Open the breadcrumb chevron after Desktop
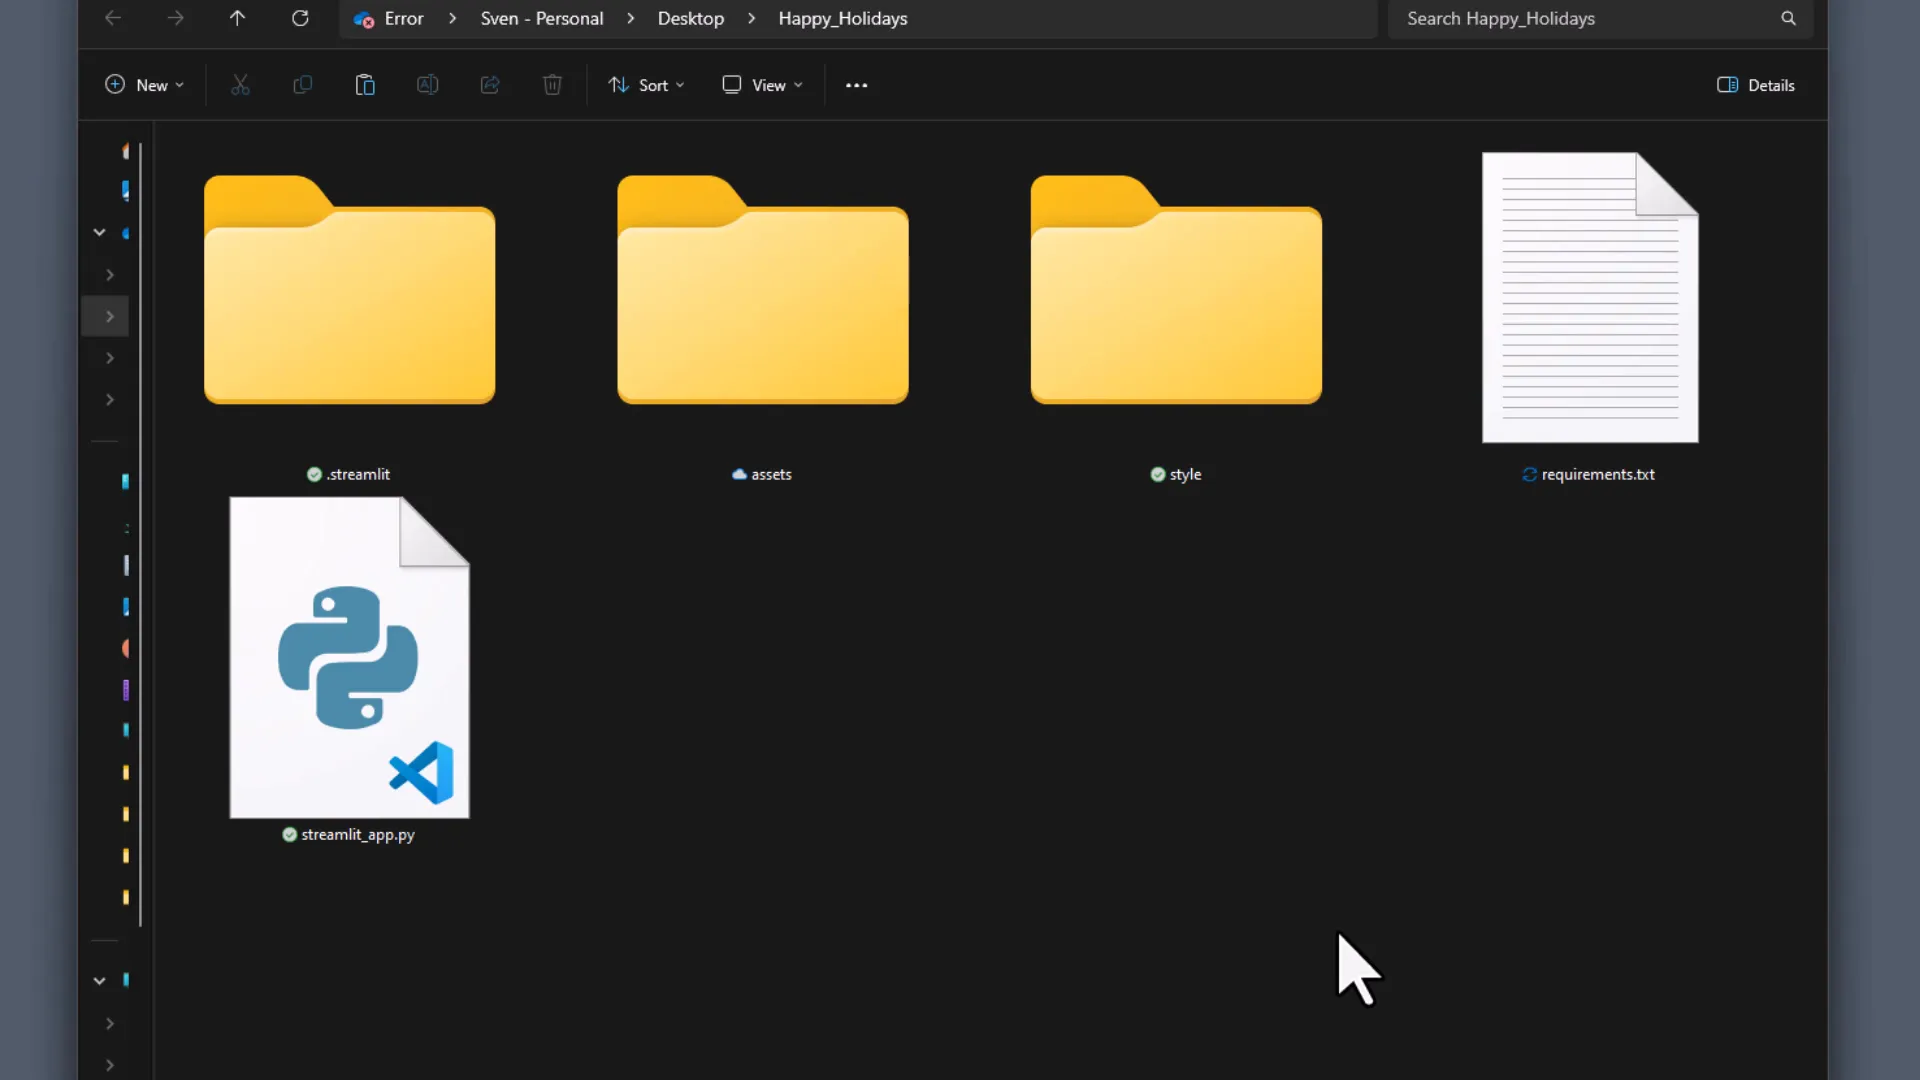The width and height of the screenshot is (1920, 1080). click(x=752, y=18)
